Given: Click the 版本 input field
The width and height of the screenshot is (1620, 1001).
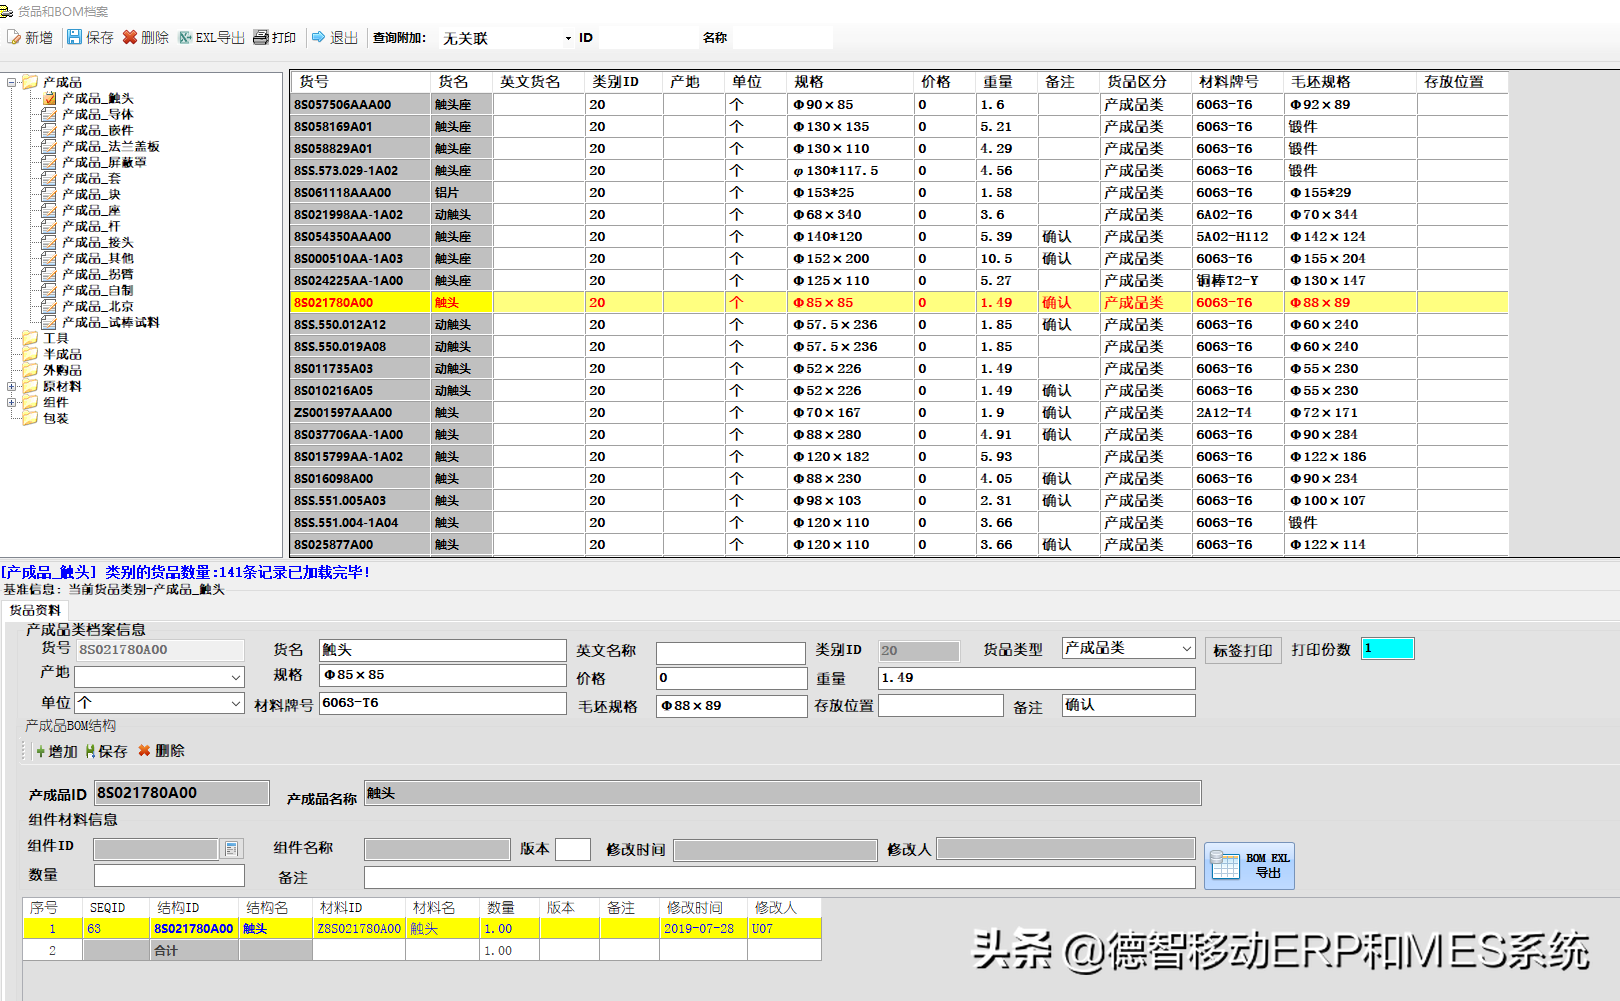Looking at the screenshot, I should [572, 849].
